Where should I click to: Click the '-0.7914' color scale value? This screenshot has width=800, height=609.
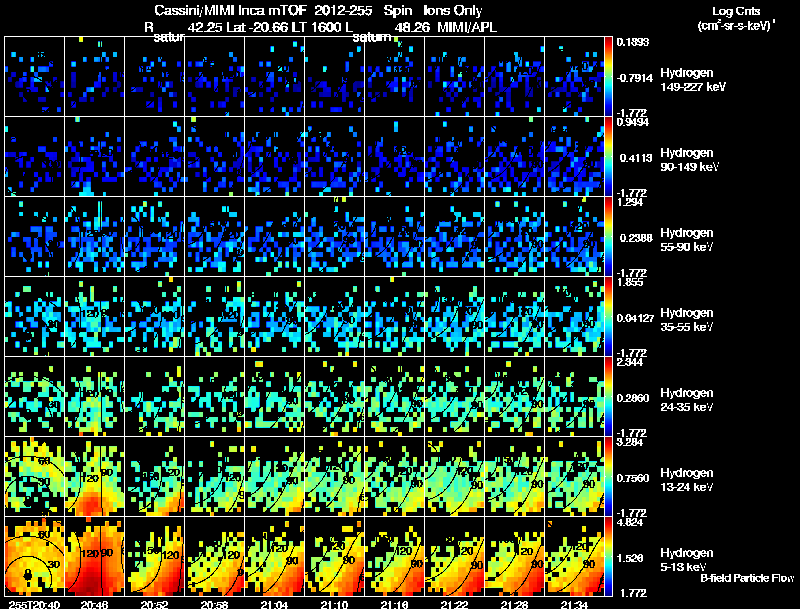pyautogui.click(x=635, y=78)
